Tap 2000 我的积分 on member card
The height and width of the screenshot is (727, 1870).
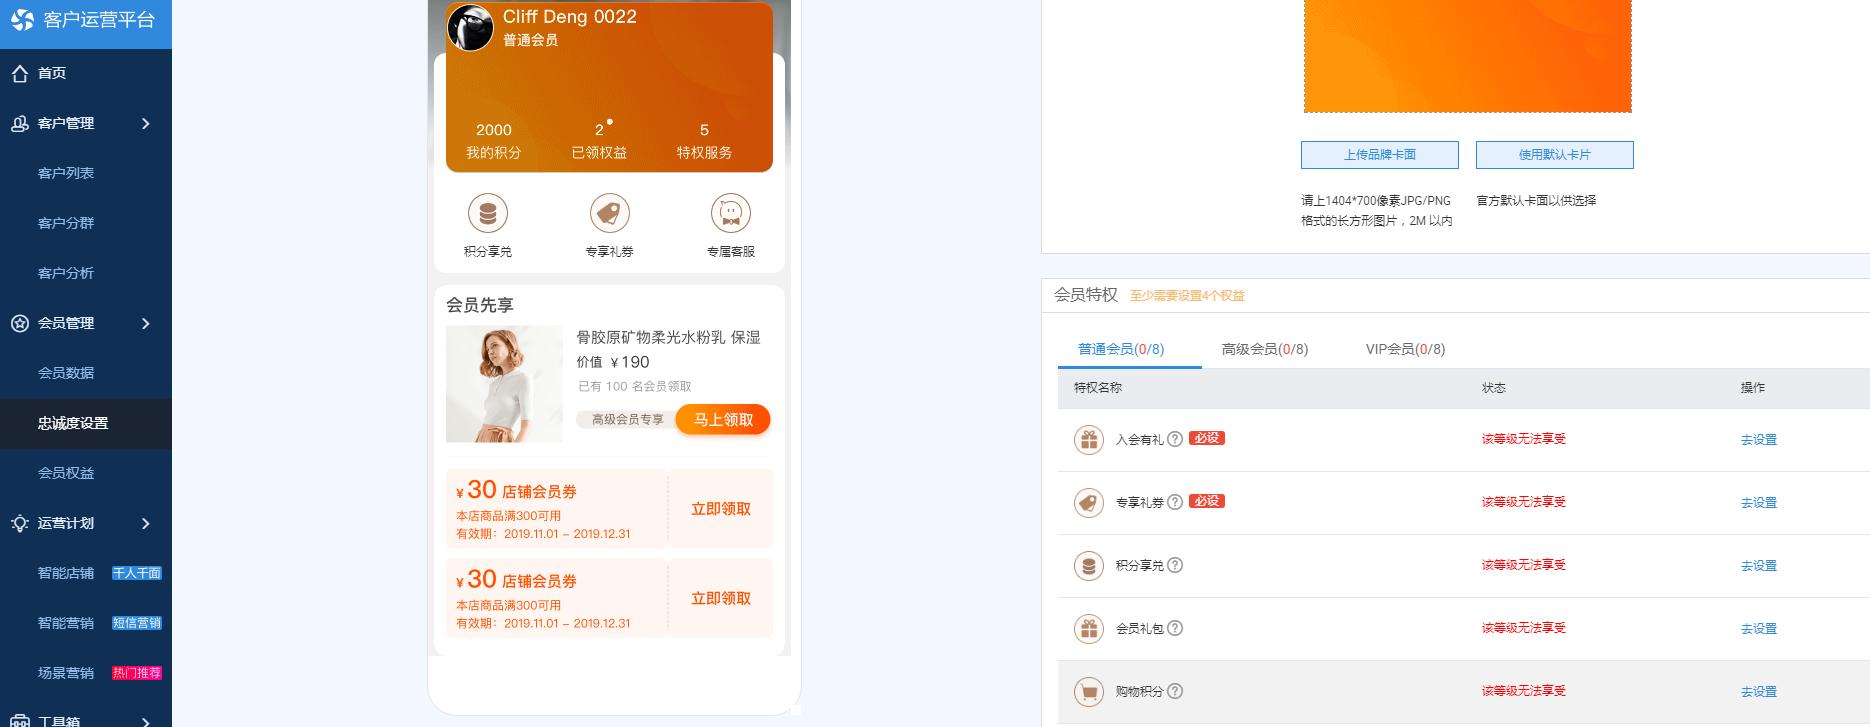494,141
